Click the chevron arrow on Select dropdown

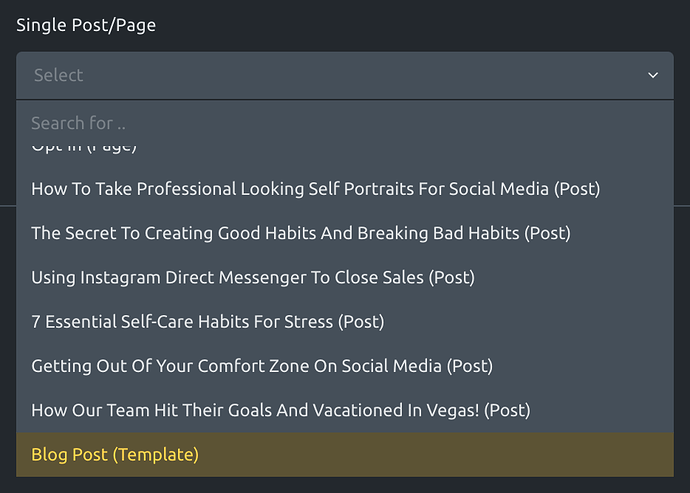click(x=653, y=75)
